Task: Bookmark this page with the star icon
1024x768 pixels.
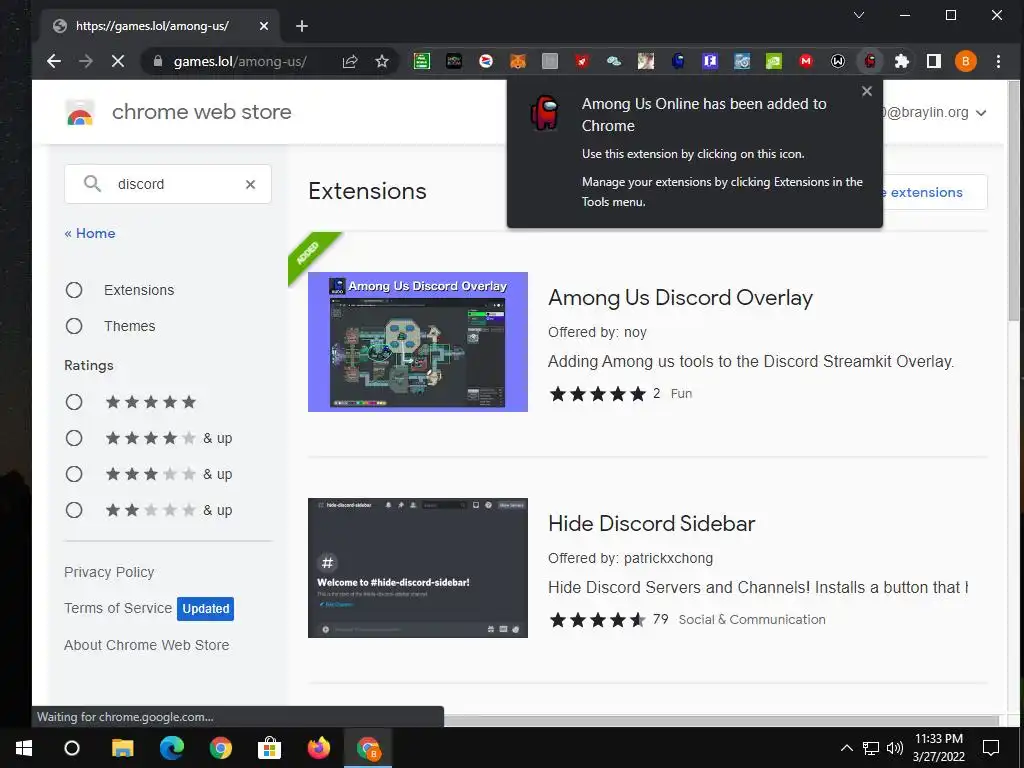Action: [382, 61]
